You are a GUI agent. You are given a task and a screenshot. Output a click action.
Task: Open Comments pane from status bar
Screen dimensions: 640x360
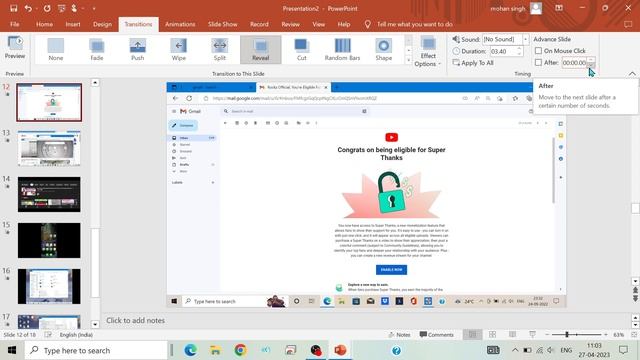pos(436,335)
